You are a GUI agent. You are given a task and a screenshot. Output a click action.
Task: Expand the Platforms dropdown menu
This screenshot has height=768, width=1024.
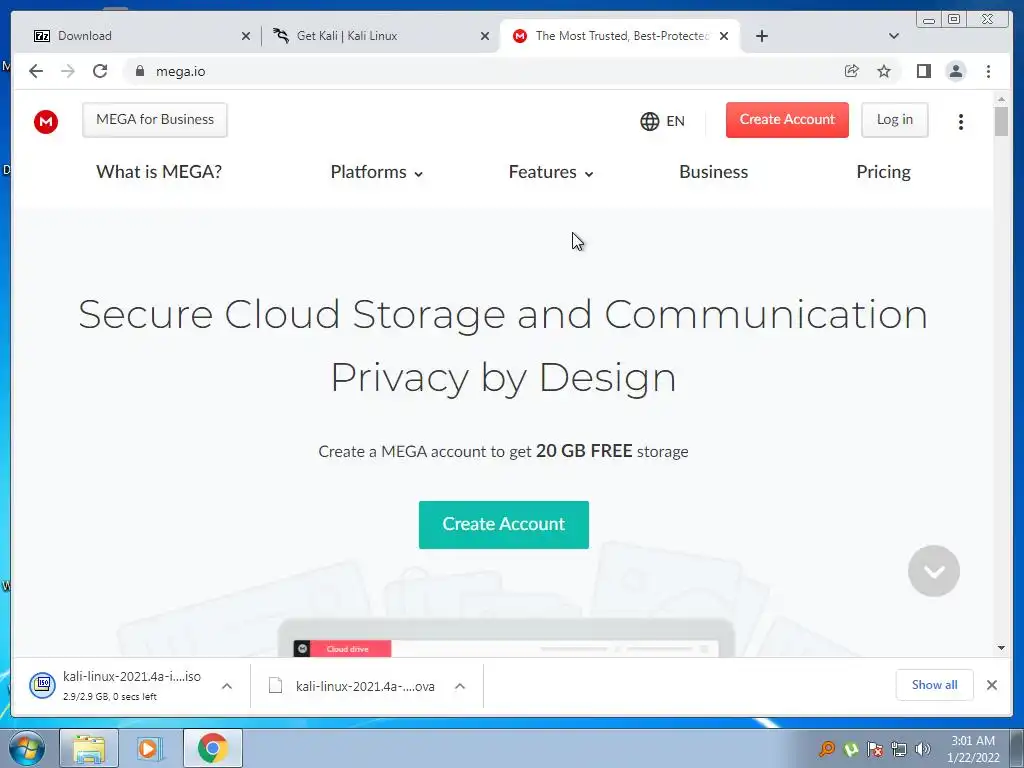click(x=377, y=172)
